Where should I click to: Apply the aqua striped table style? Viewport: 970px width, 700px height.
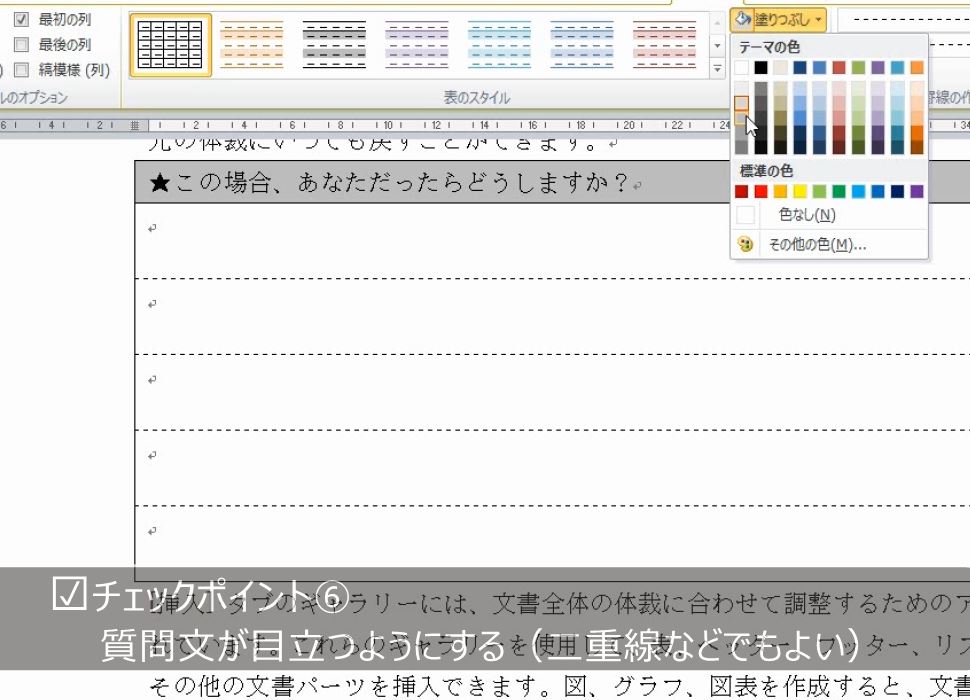tap(499, 45)
